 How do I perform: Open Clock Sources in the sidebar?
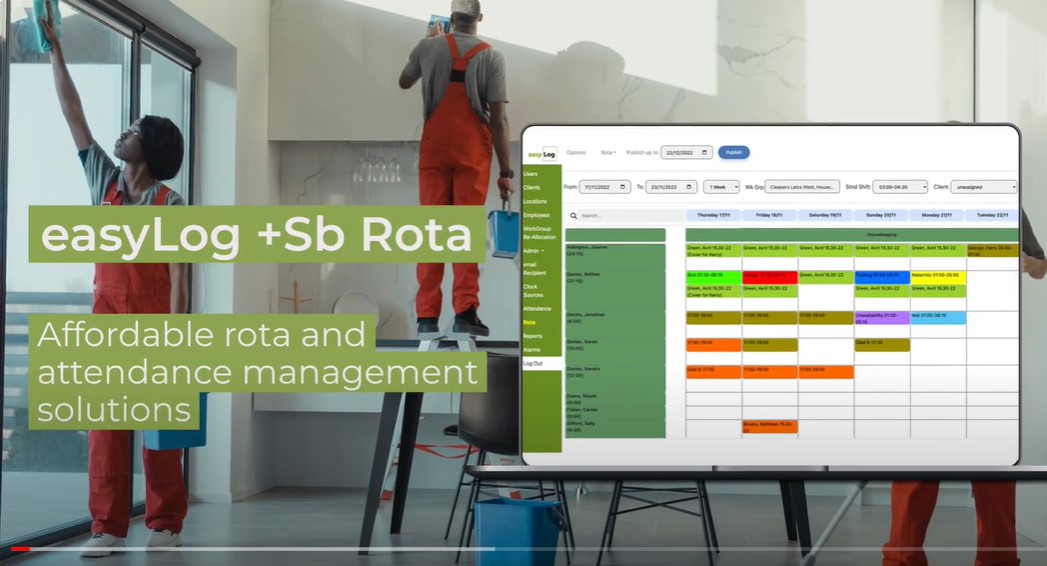tap(534, 290)
